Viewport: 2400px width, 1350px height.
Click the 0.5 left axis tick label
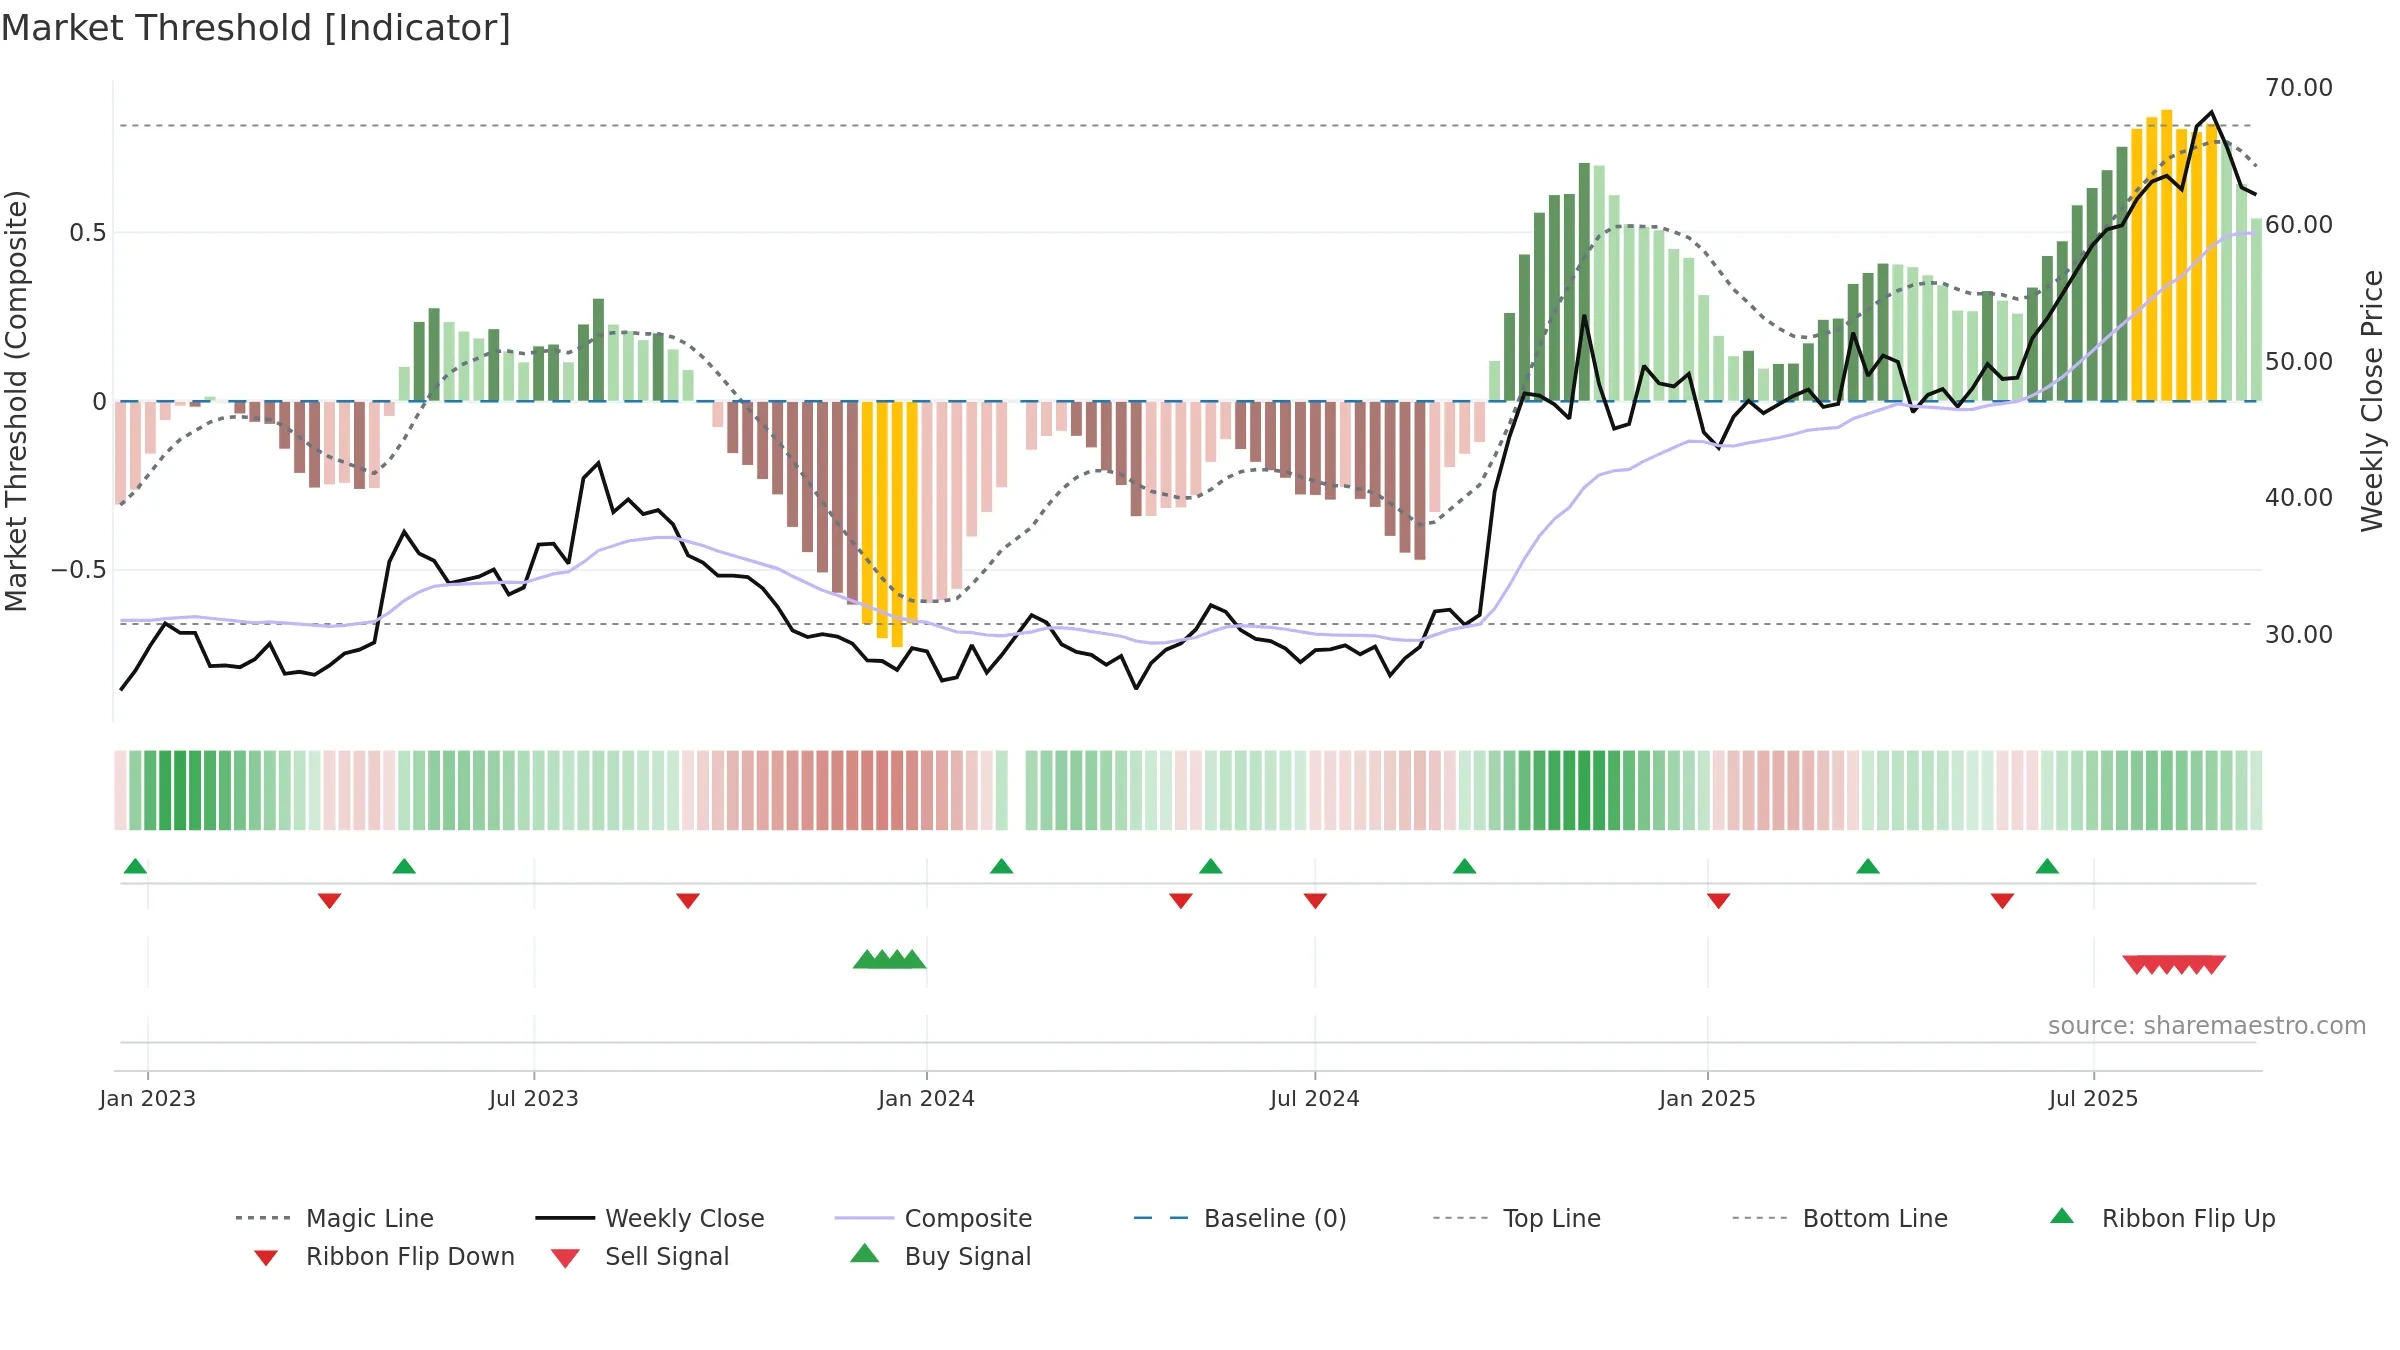[87, 233]
